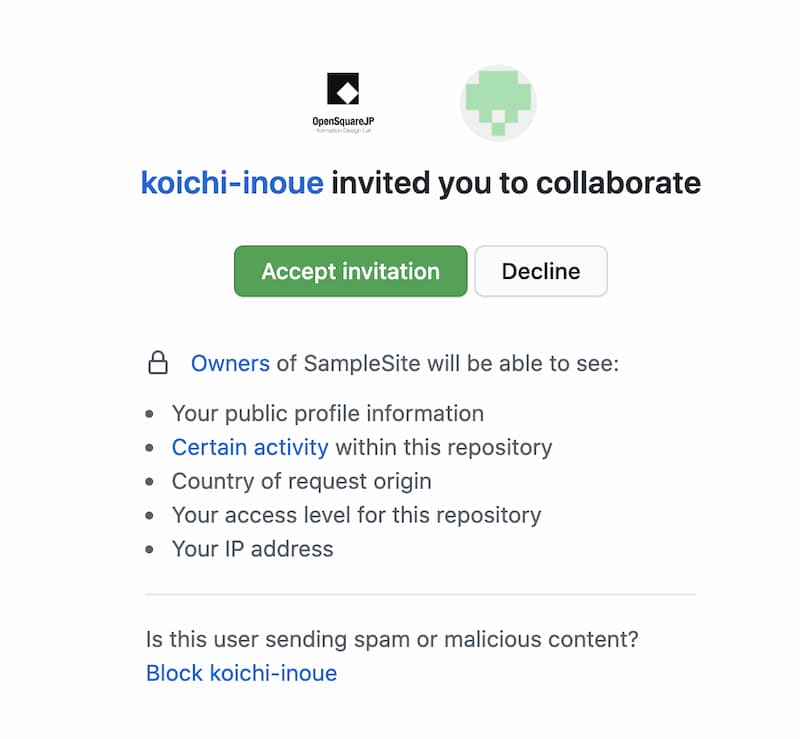Block koichi-inoue via the bottom link

point(241,673)
